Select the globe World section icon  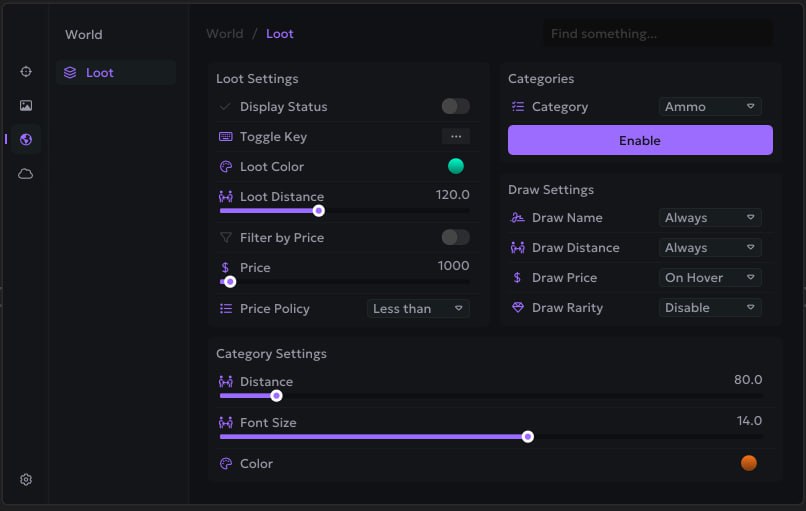(x=26, y=139)
